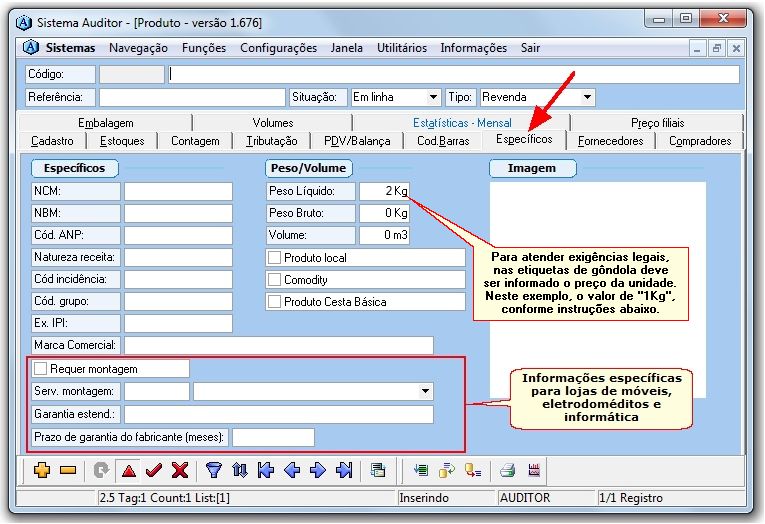Enable the Requer montagem checkbox
The width and height of the screenshot is (765, 524).
41,369
